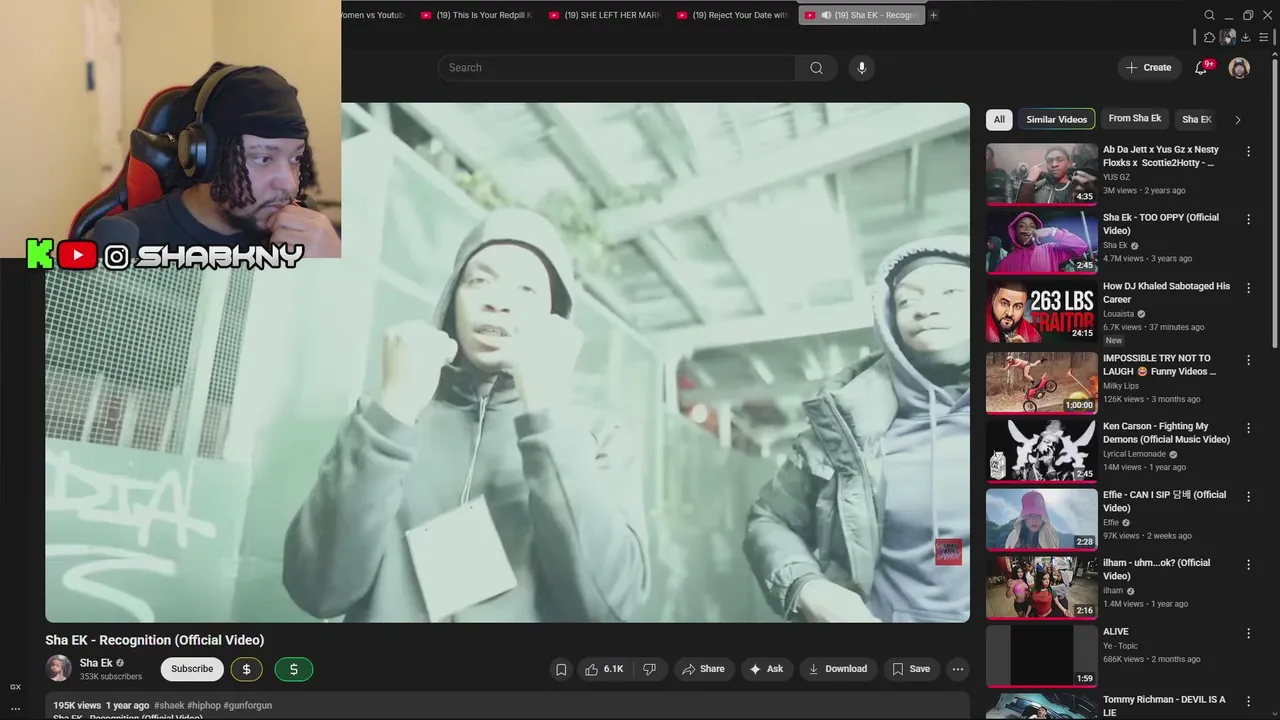The height and width of the screenshot is (720, 1280).
Task: Open options menu for TOO OPPY video
Action: coord(1248,219)
